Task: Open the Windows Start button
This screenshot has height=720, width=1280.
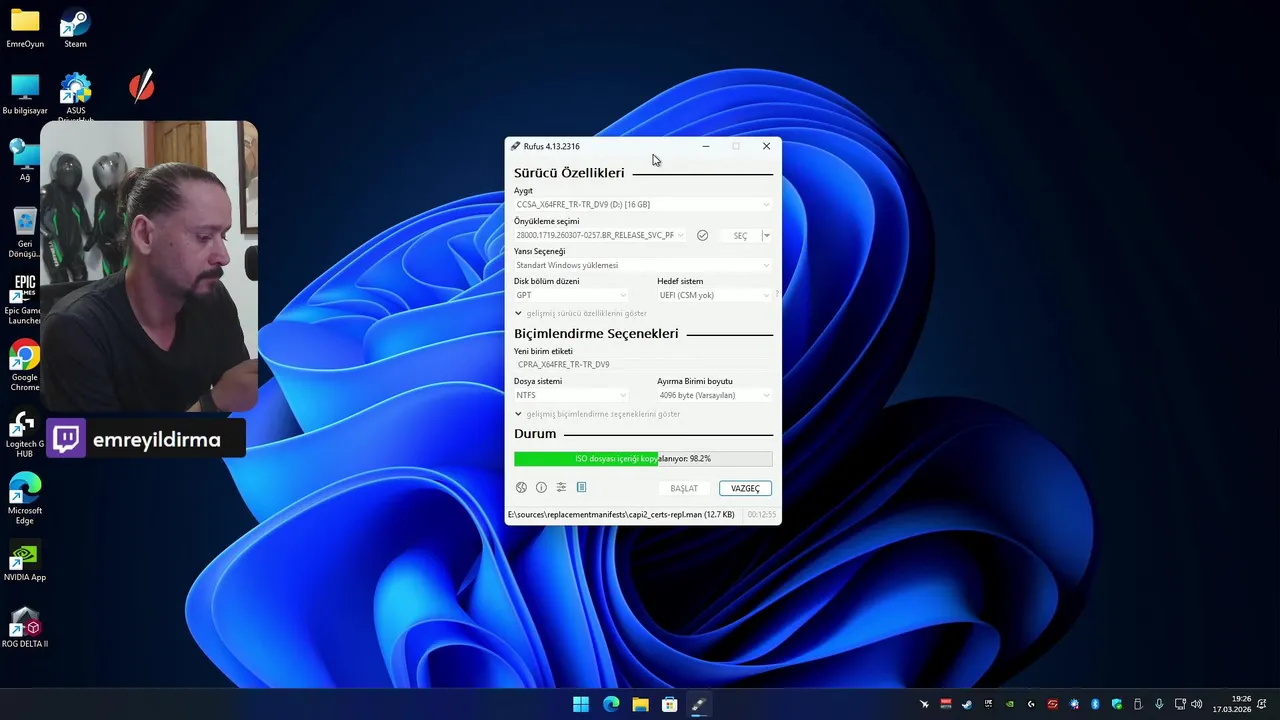Action: click(581, 704)
